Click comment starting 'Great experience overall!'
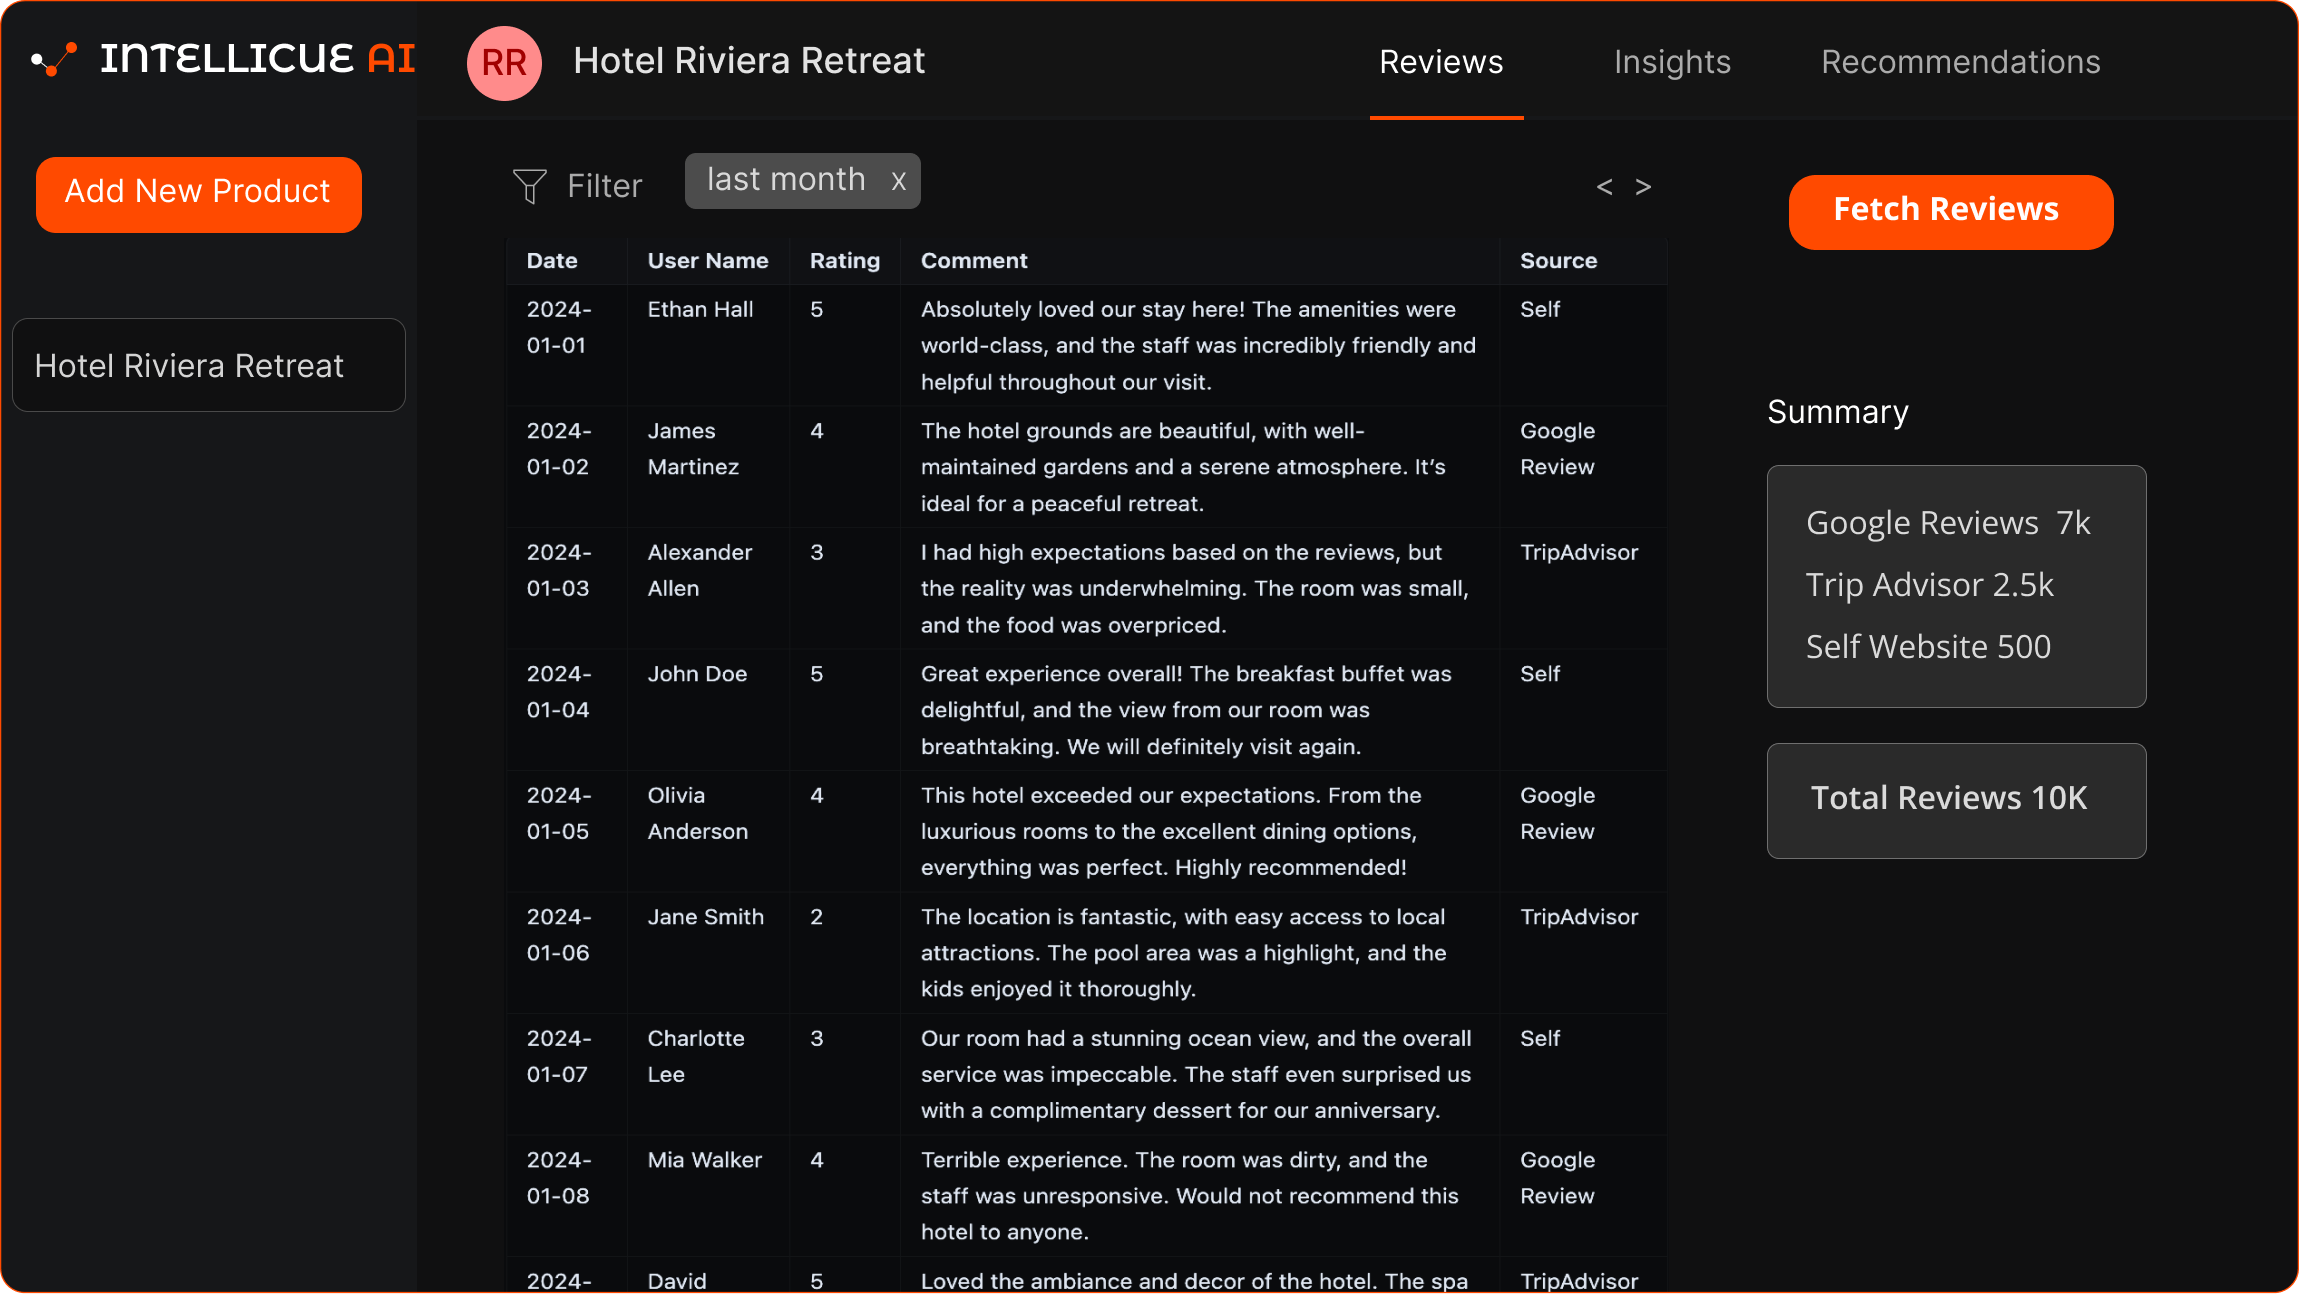 point(1186,710)
